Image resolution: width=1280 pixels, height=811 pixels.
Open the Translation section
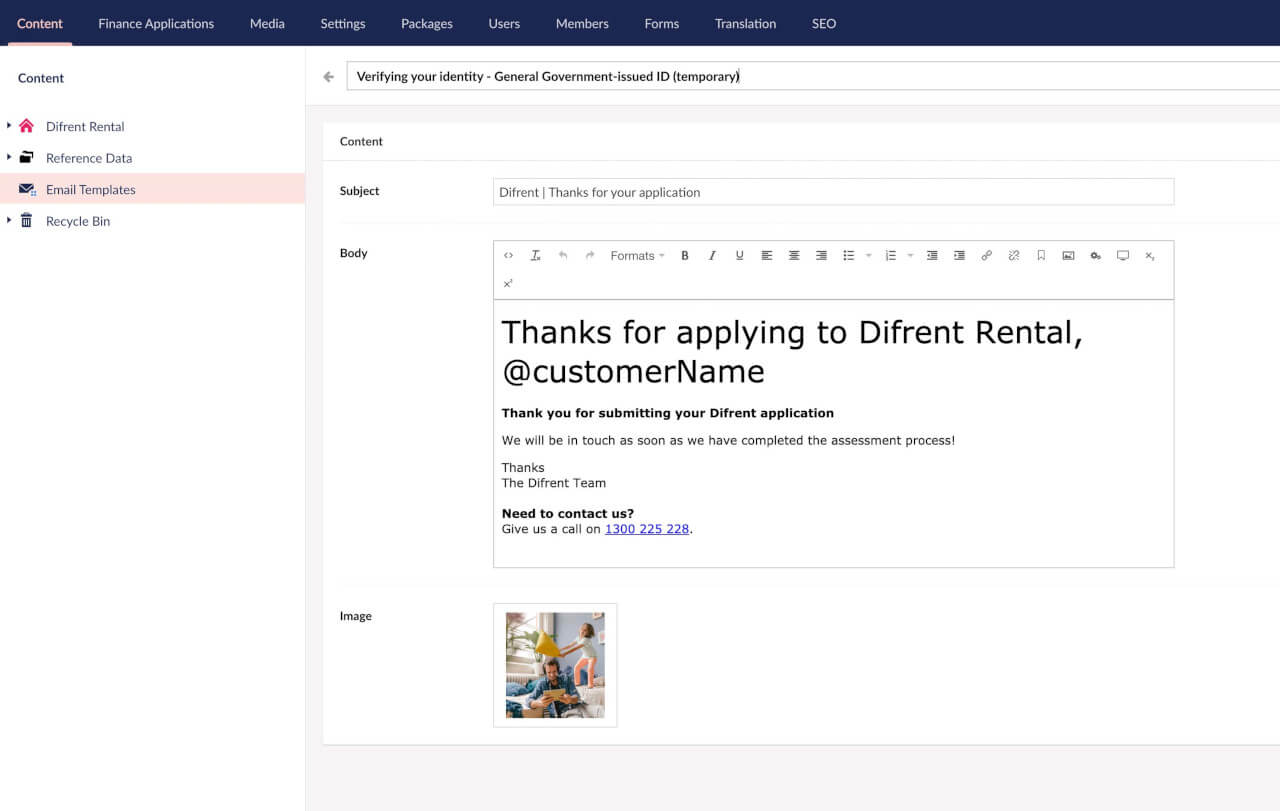[x=745, y=23]
